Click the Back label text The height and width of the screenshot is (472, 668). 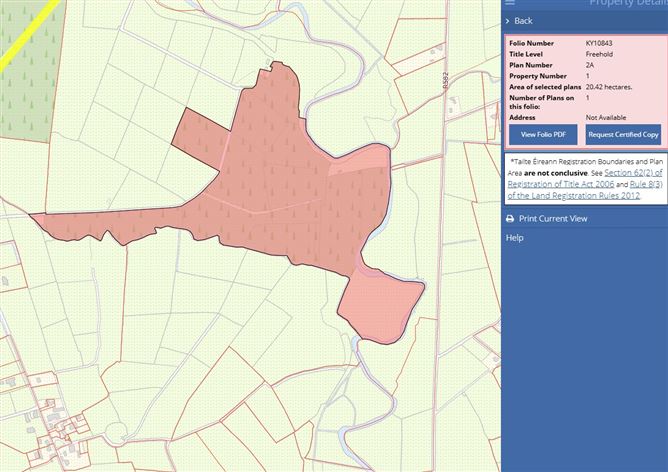coord(523,21)
